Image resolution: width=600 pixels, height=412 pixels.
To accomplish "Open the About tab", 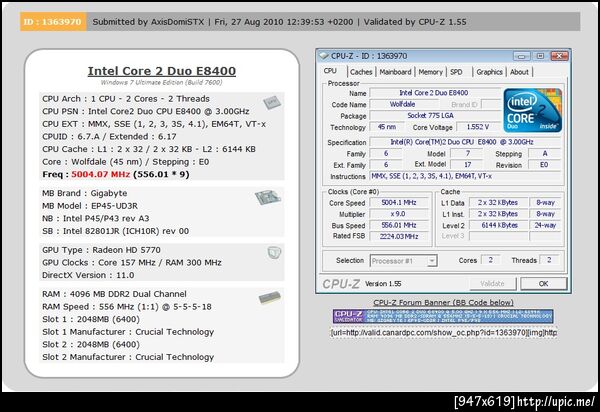I will pyautogui.click(x=519, y=72).
